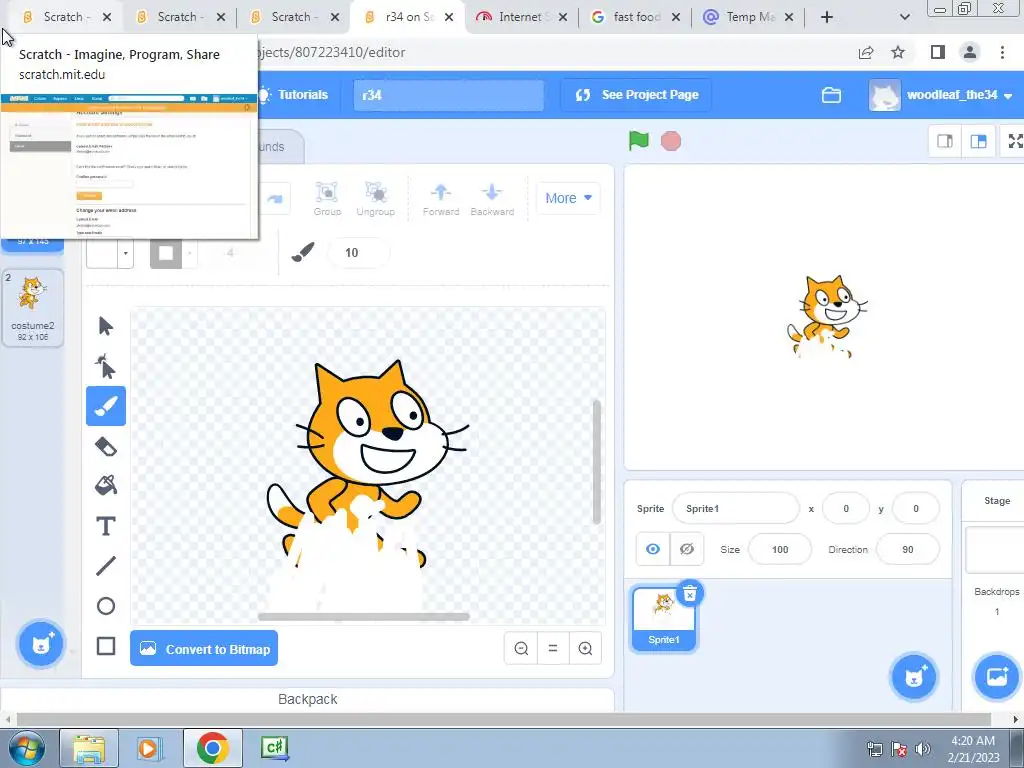Screen dimensions: 1024x768
Task: Click See Project Page
Action: click(x=636, y=95)
